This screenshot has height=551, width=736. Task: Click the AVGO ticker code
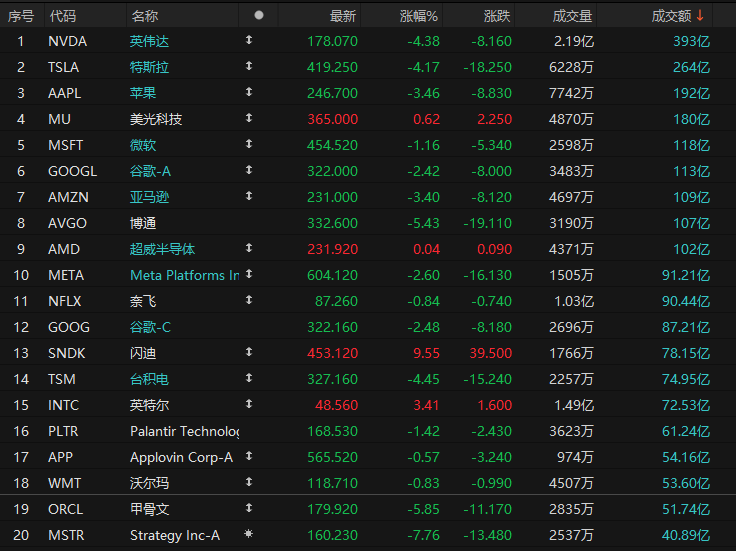tap(68, 223)
